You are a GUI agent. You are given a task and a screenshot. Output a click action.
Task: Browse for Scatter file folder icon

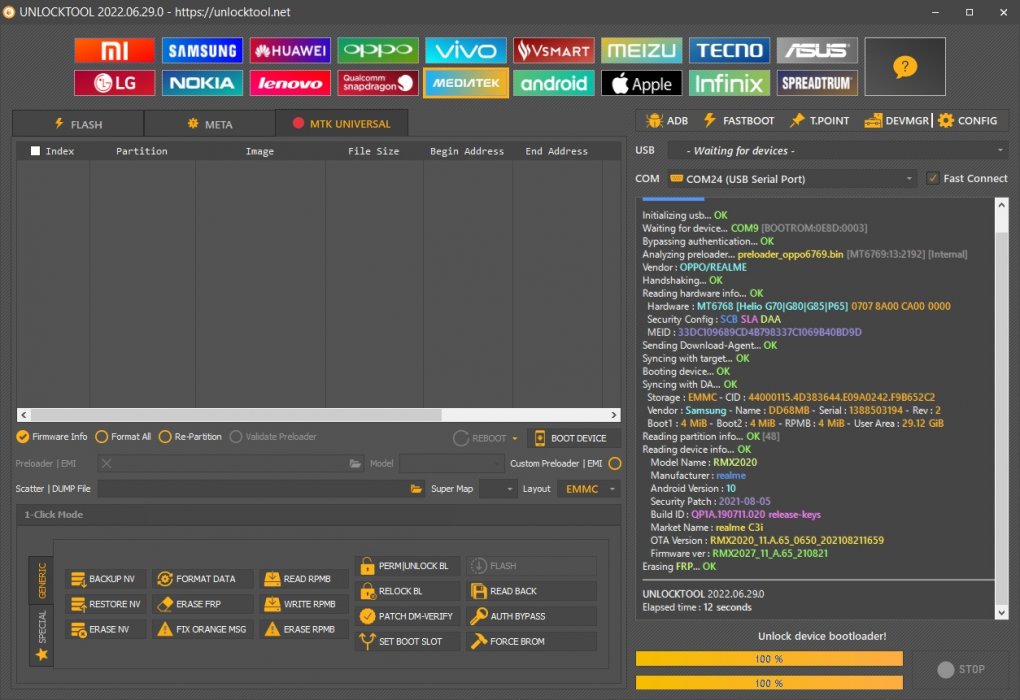416,489
